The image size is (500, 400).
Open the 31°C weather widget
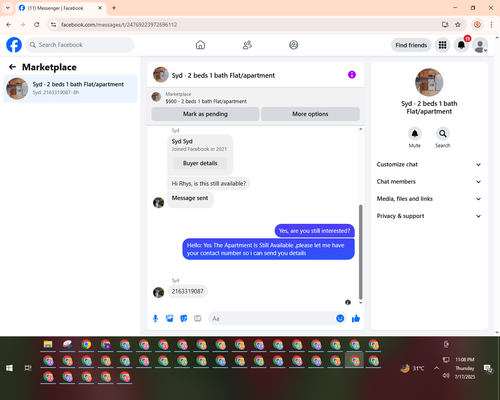(413, 368)
